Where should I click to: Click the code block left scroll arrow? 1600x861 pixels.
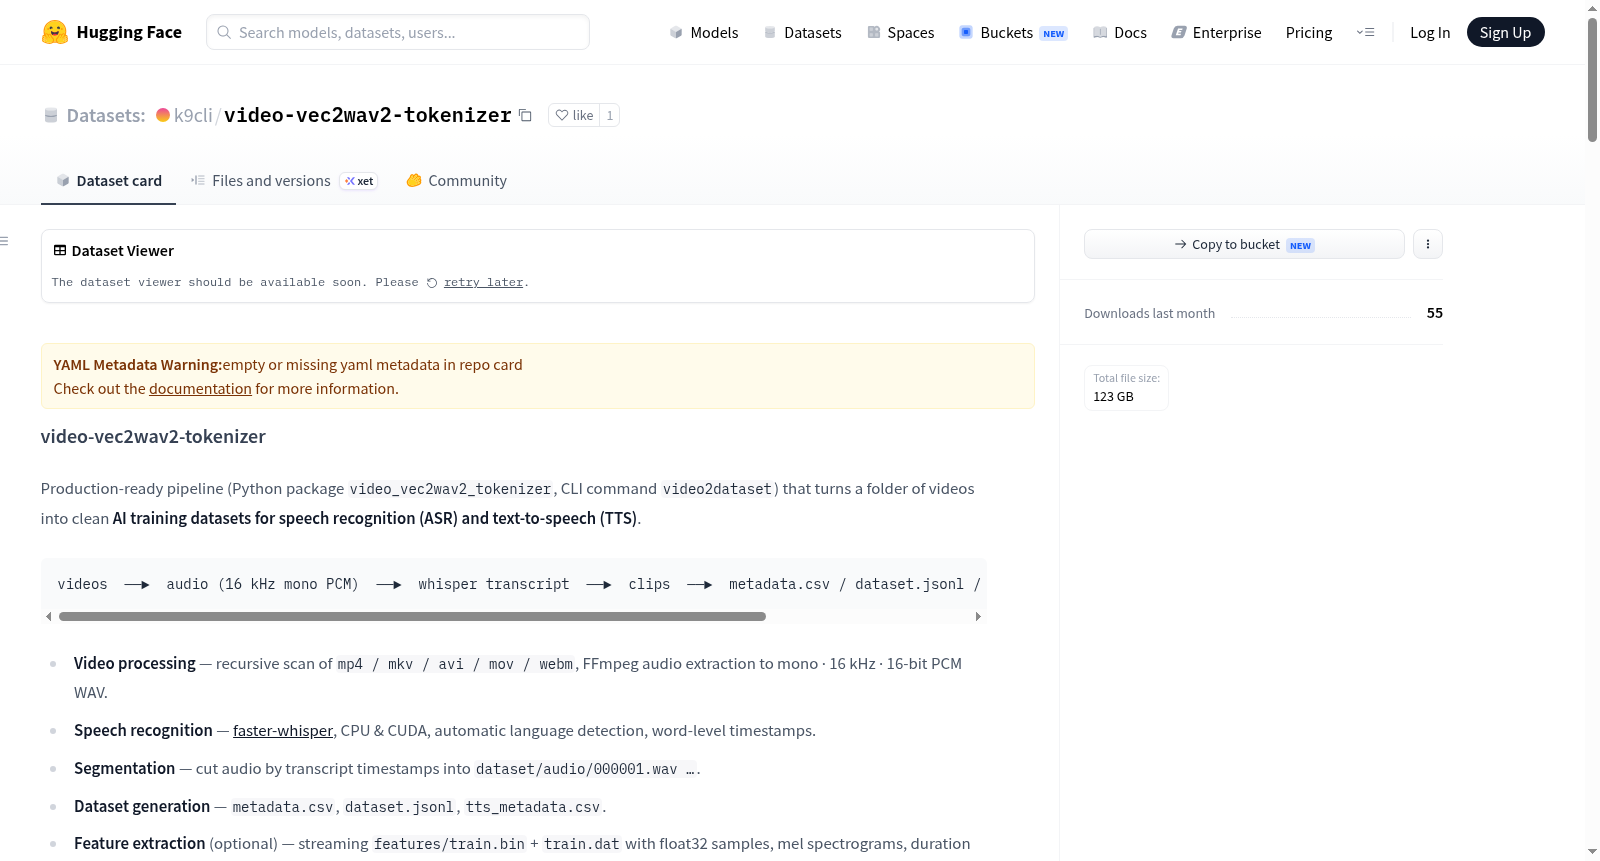tap(48, 616)
